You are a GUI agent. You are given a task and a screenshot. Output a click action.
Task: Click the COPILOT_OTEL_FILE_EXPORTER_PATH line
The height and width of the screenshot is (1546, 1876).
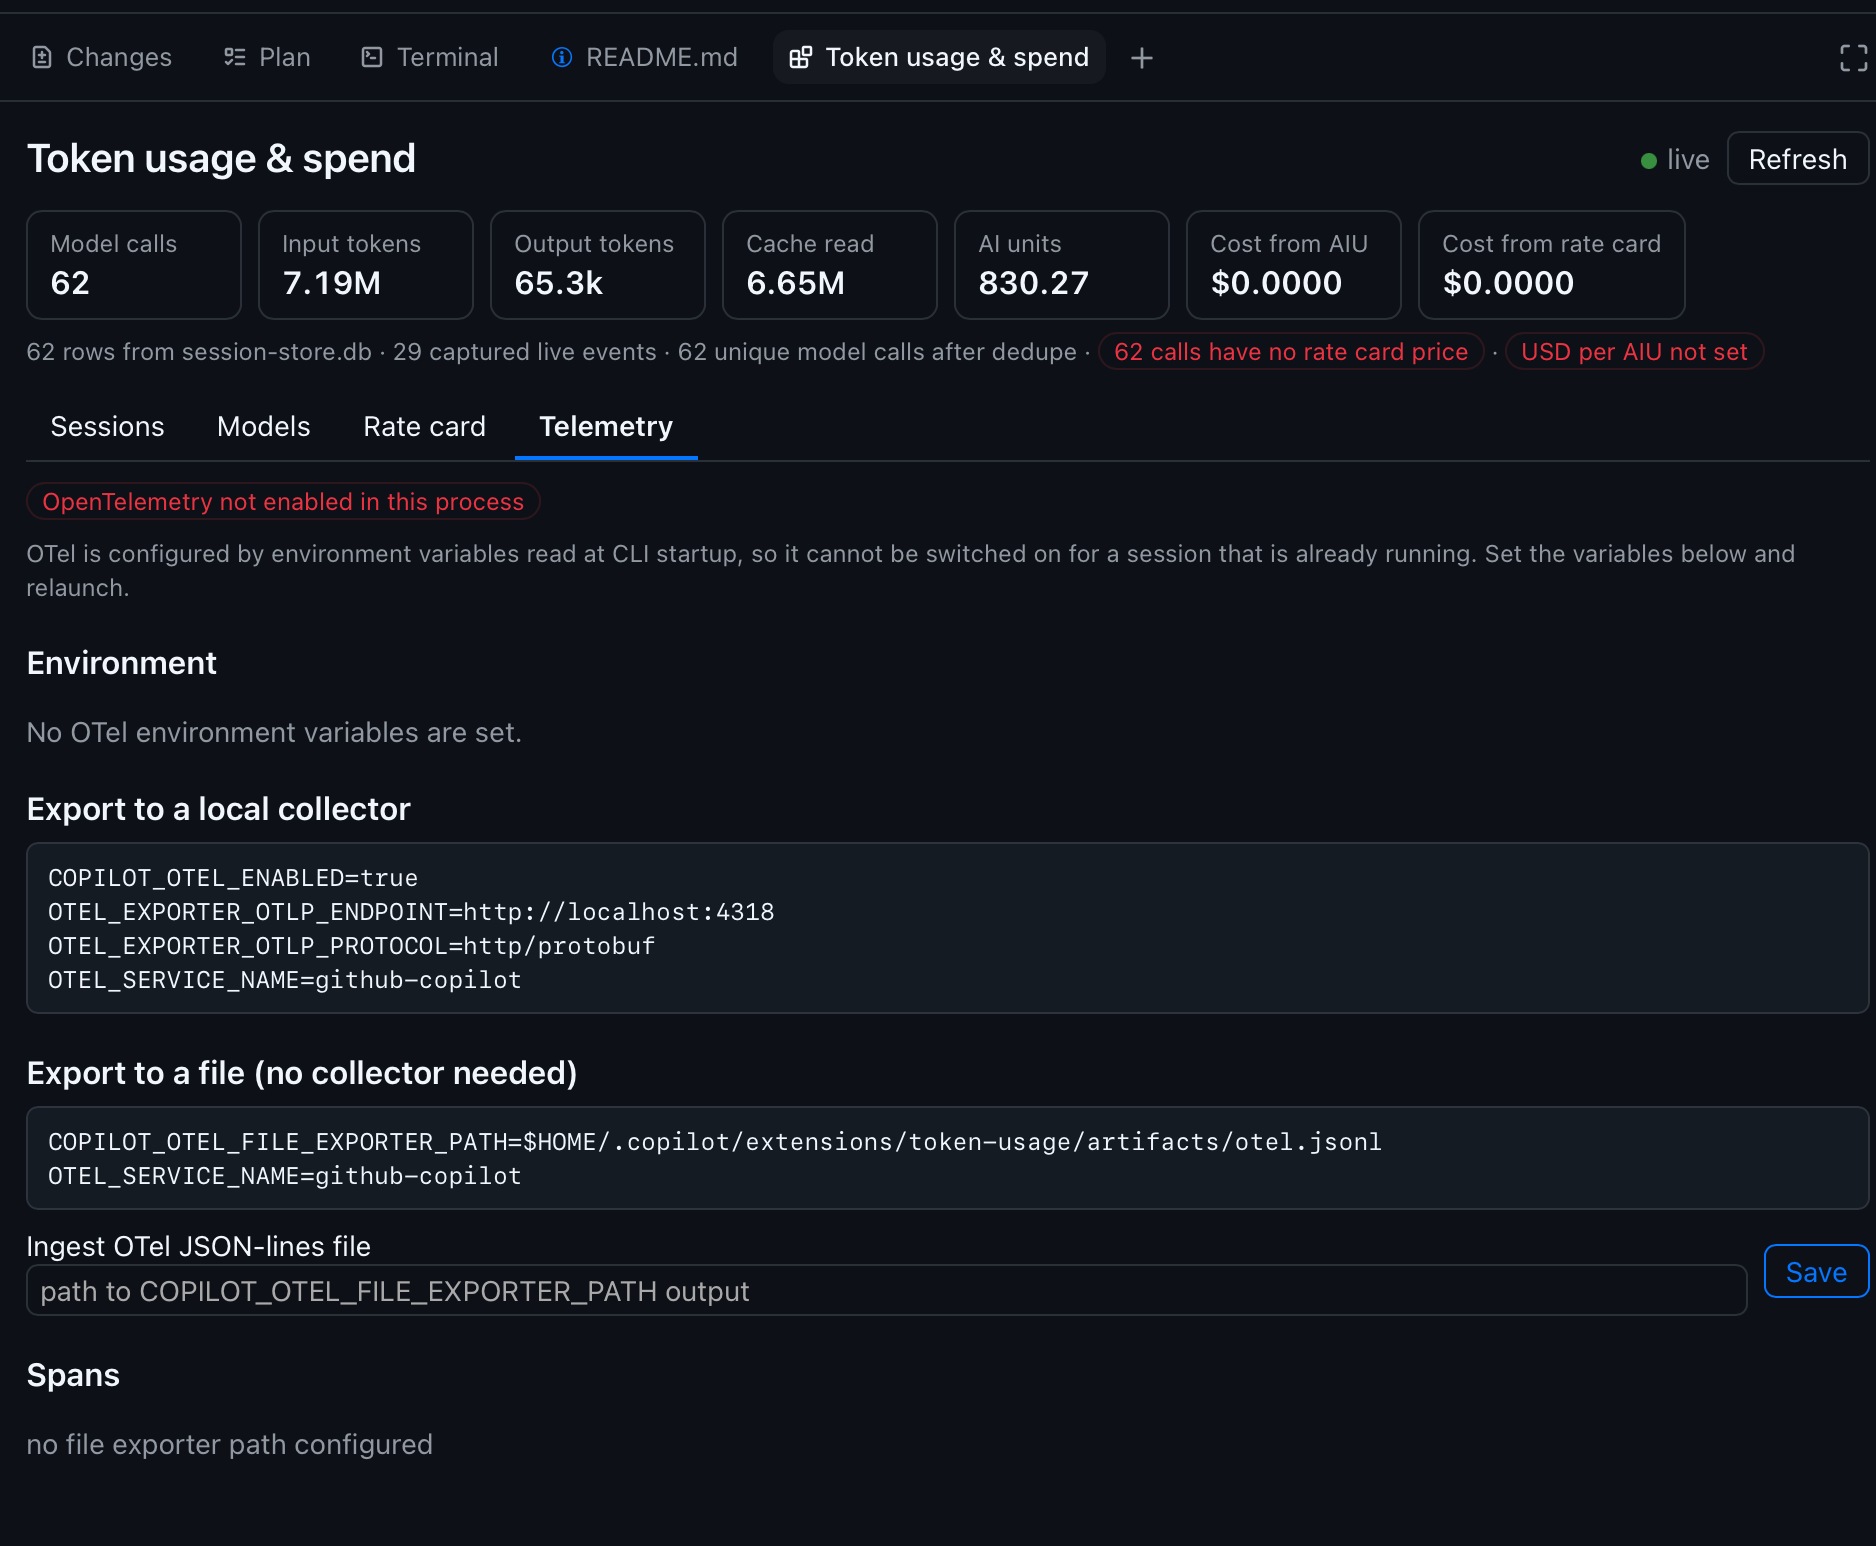(x=715, y=1142)
